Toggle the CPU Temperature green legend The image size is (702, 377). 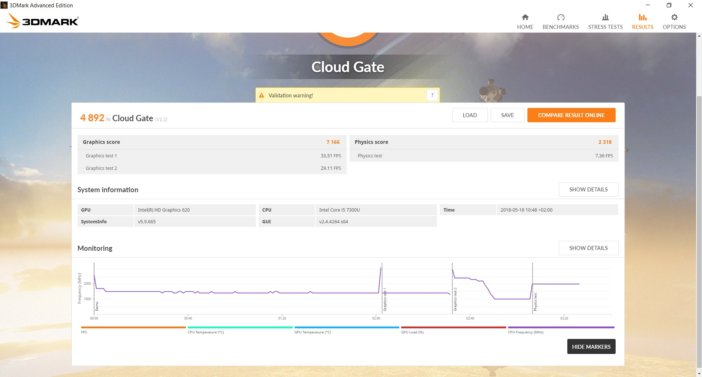(240, 327)
